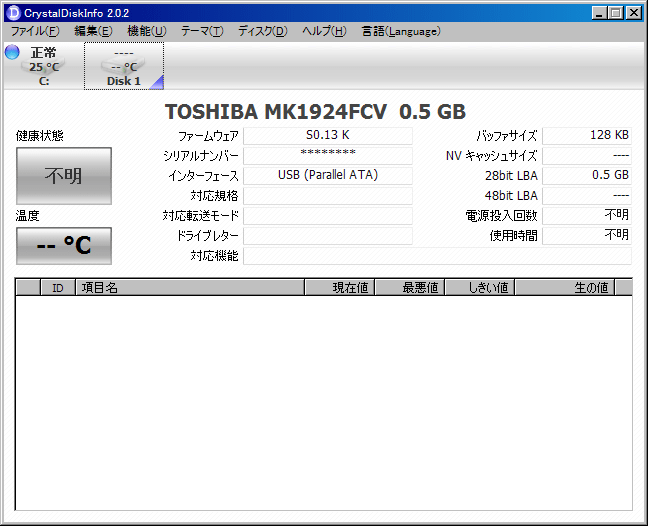Click the バッファサイズ label
This screenshot has height=526, width=648.
click(507, 136)
